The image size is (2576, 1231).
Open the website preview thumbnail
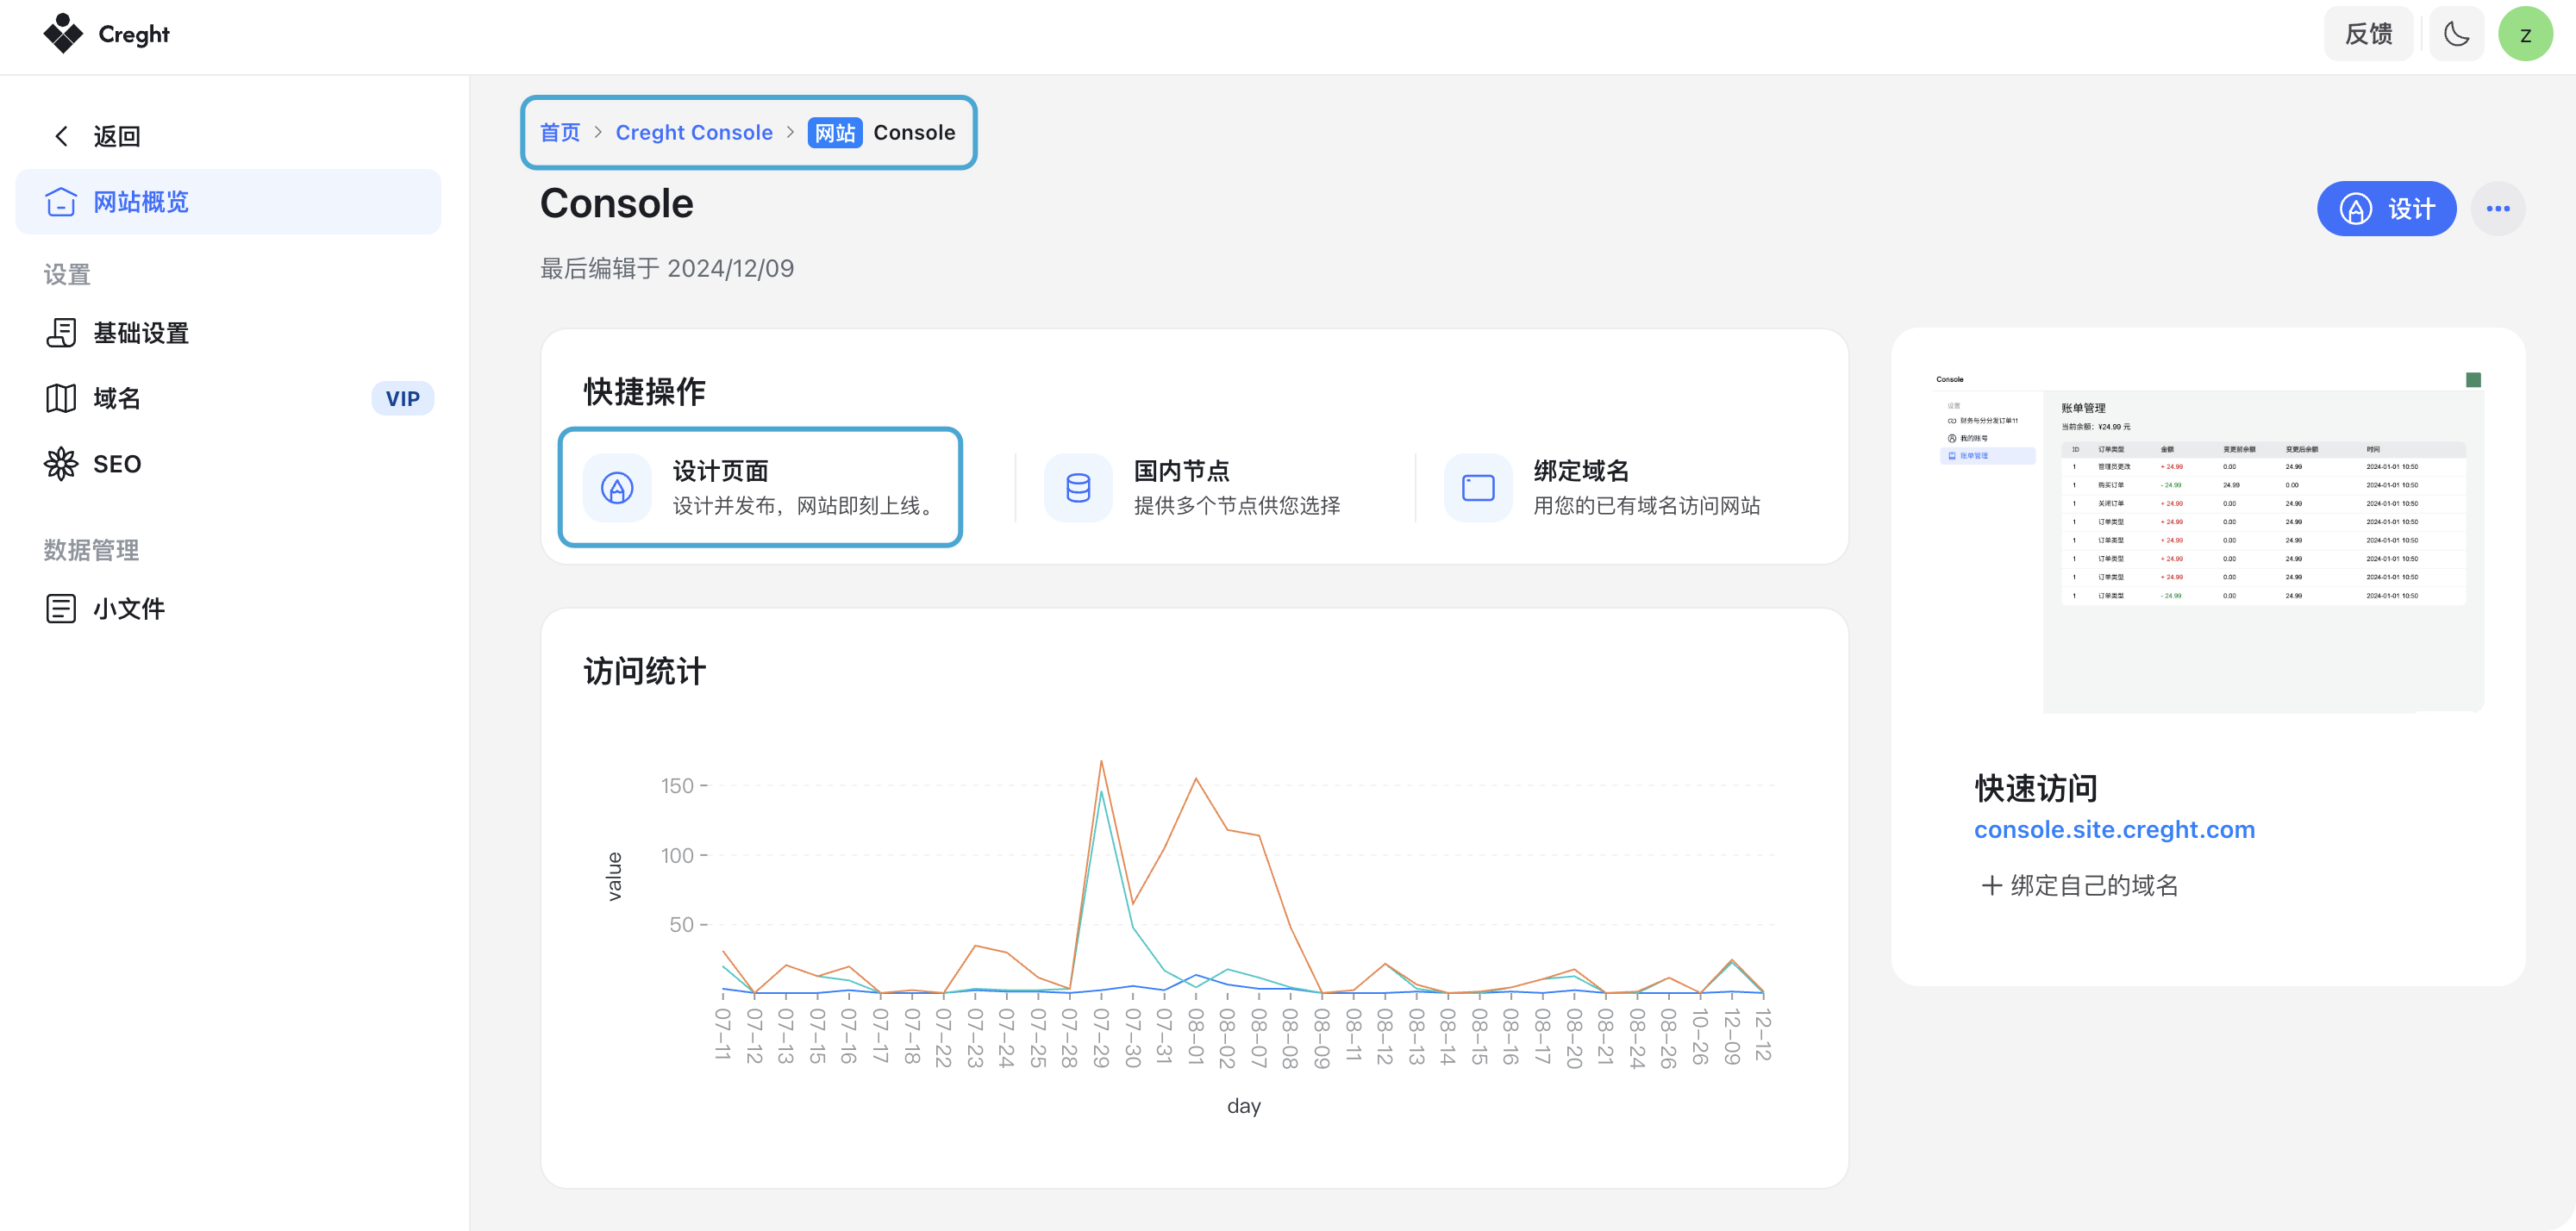coord(2207,541)
